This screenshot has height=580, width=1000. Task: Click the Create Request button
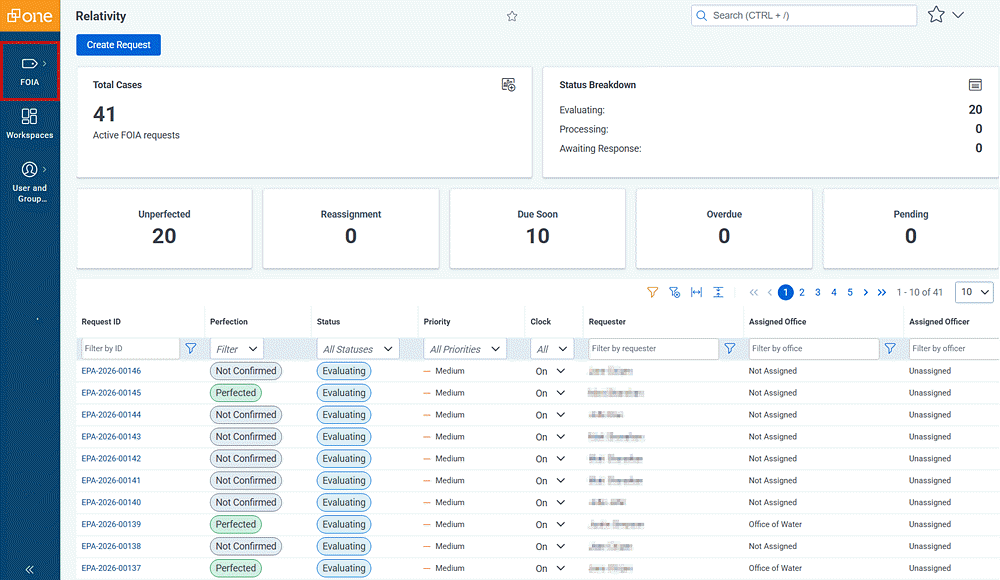[x=118, y=44]
